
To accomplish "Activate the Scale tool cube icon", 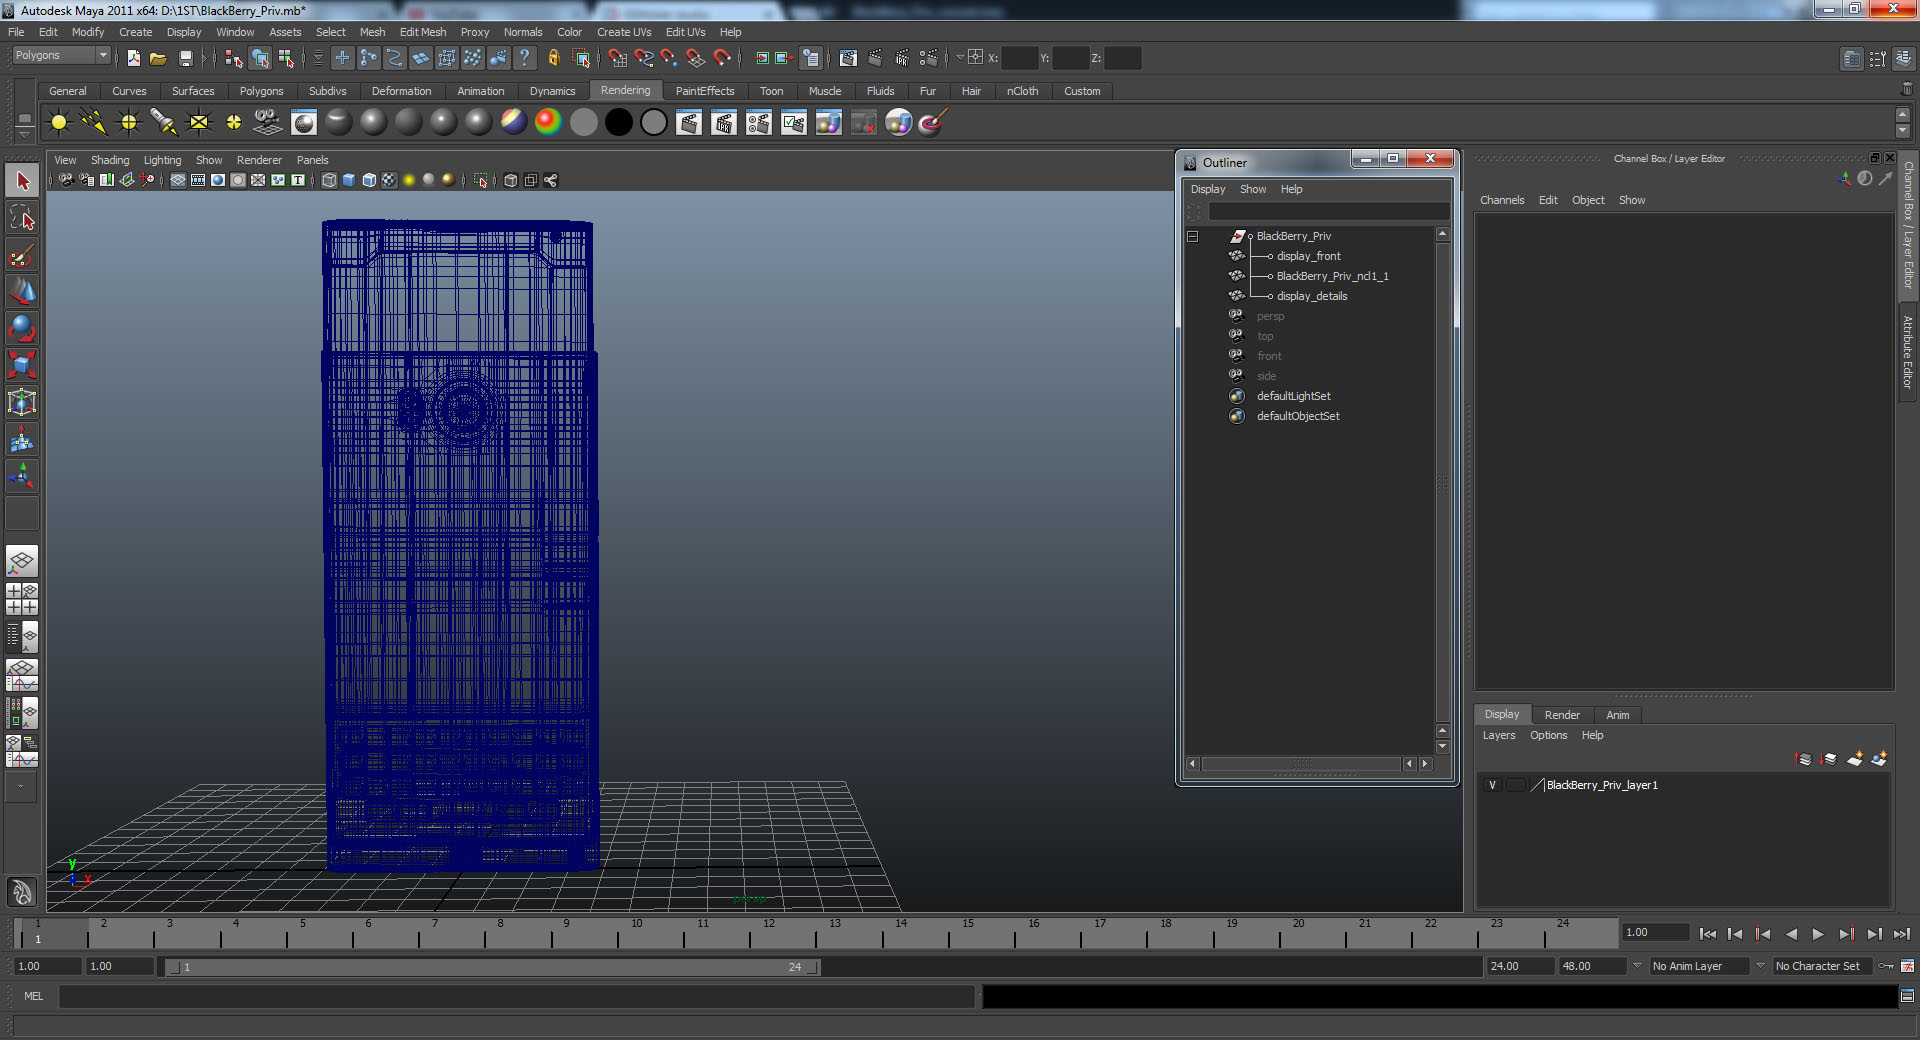I will click(x=22, y=365).
